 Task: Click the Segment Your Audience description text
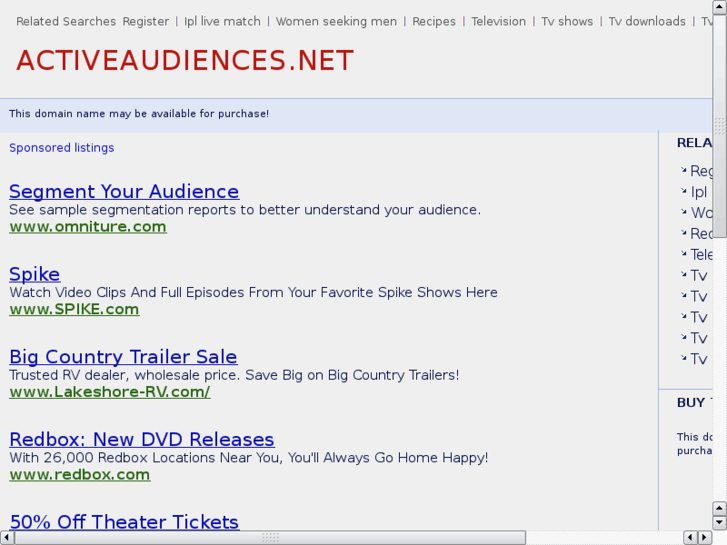tap(245, 210)
